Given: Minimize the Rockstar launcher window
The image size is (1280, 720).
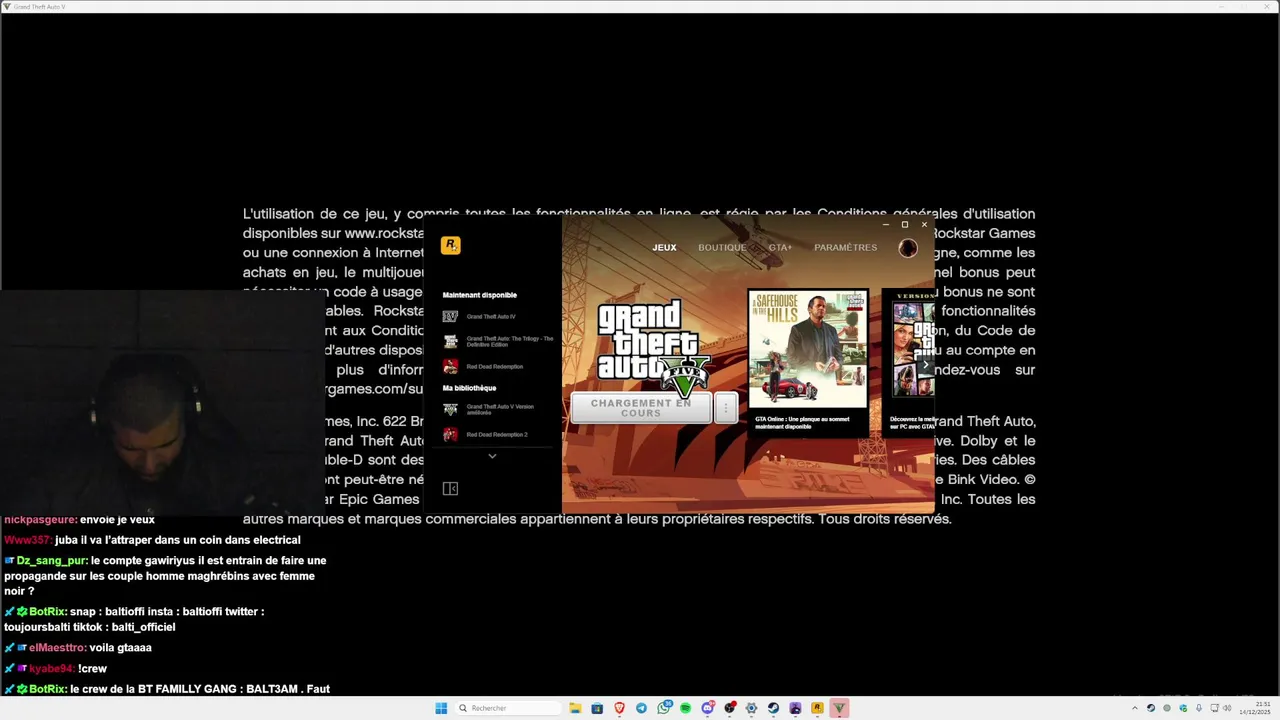Looking at the screenshot, I should tap(885, 225).
